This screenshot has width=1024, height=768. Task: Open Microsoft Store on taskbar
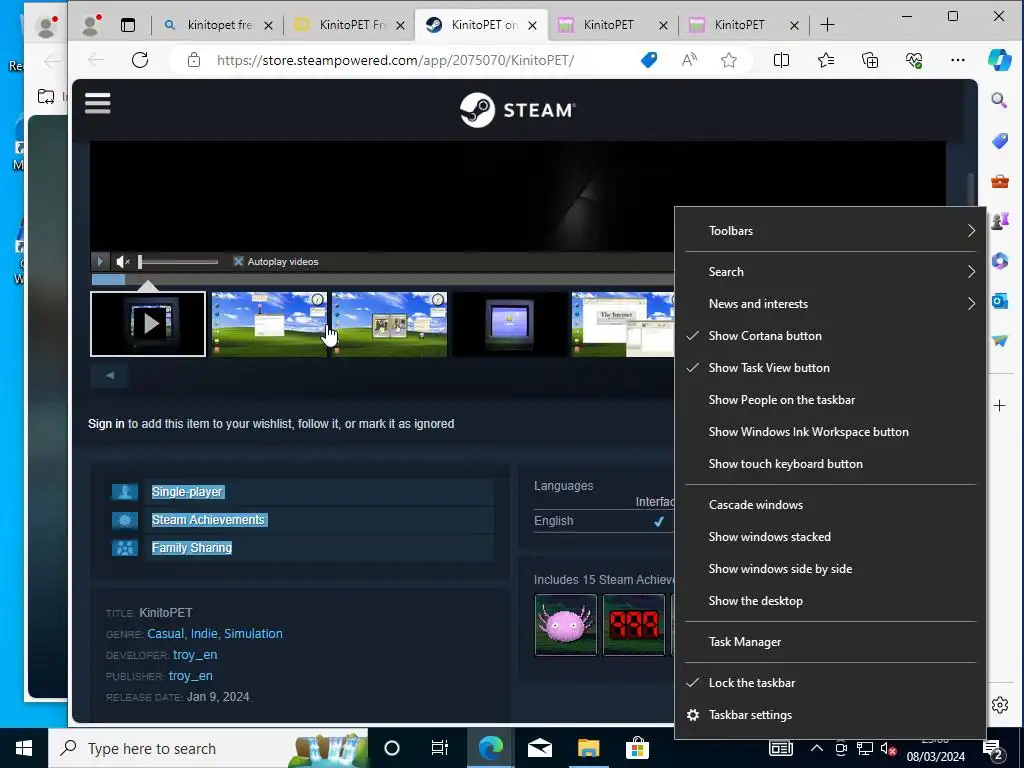(x=637, y=748)
